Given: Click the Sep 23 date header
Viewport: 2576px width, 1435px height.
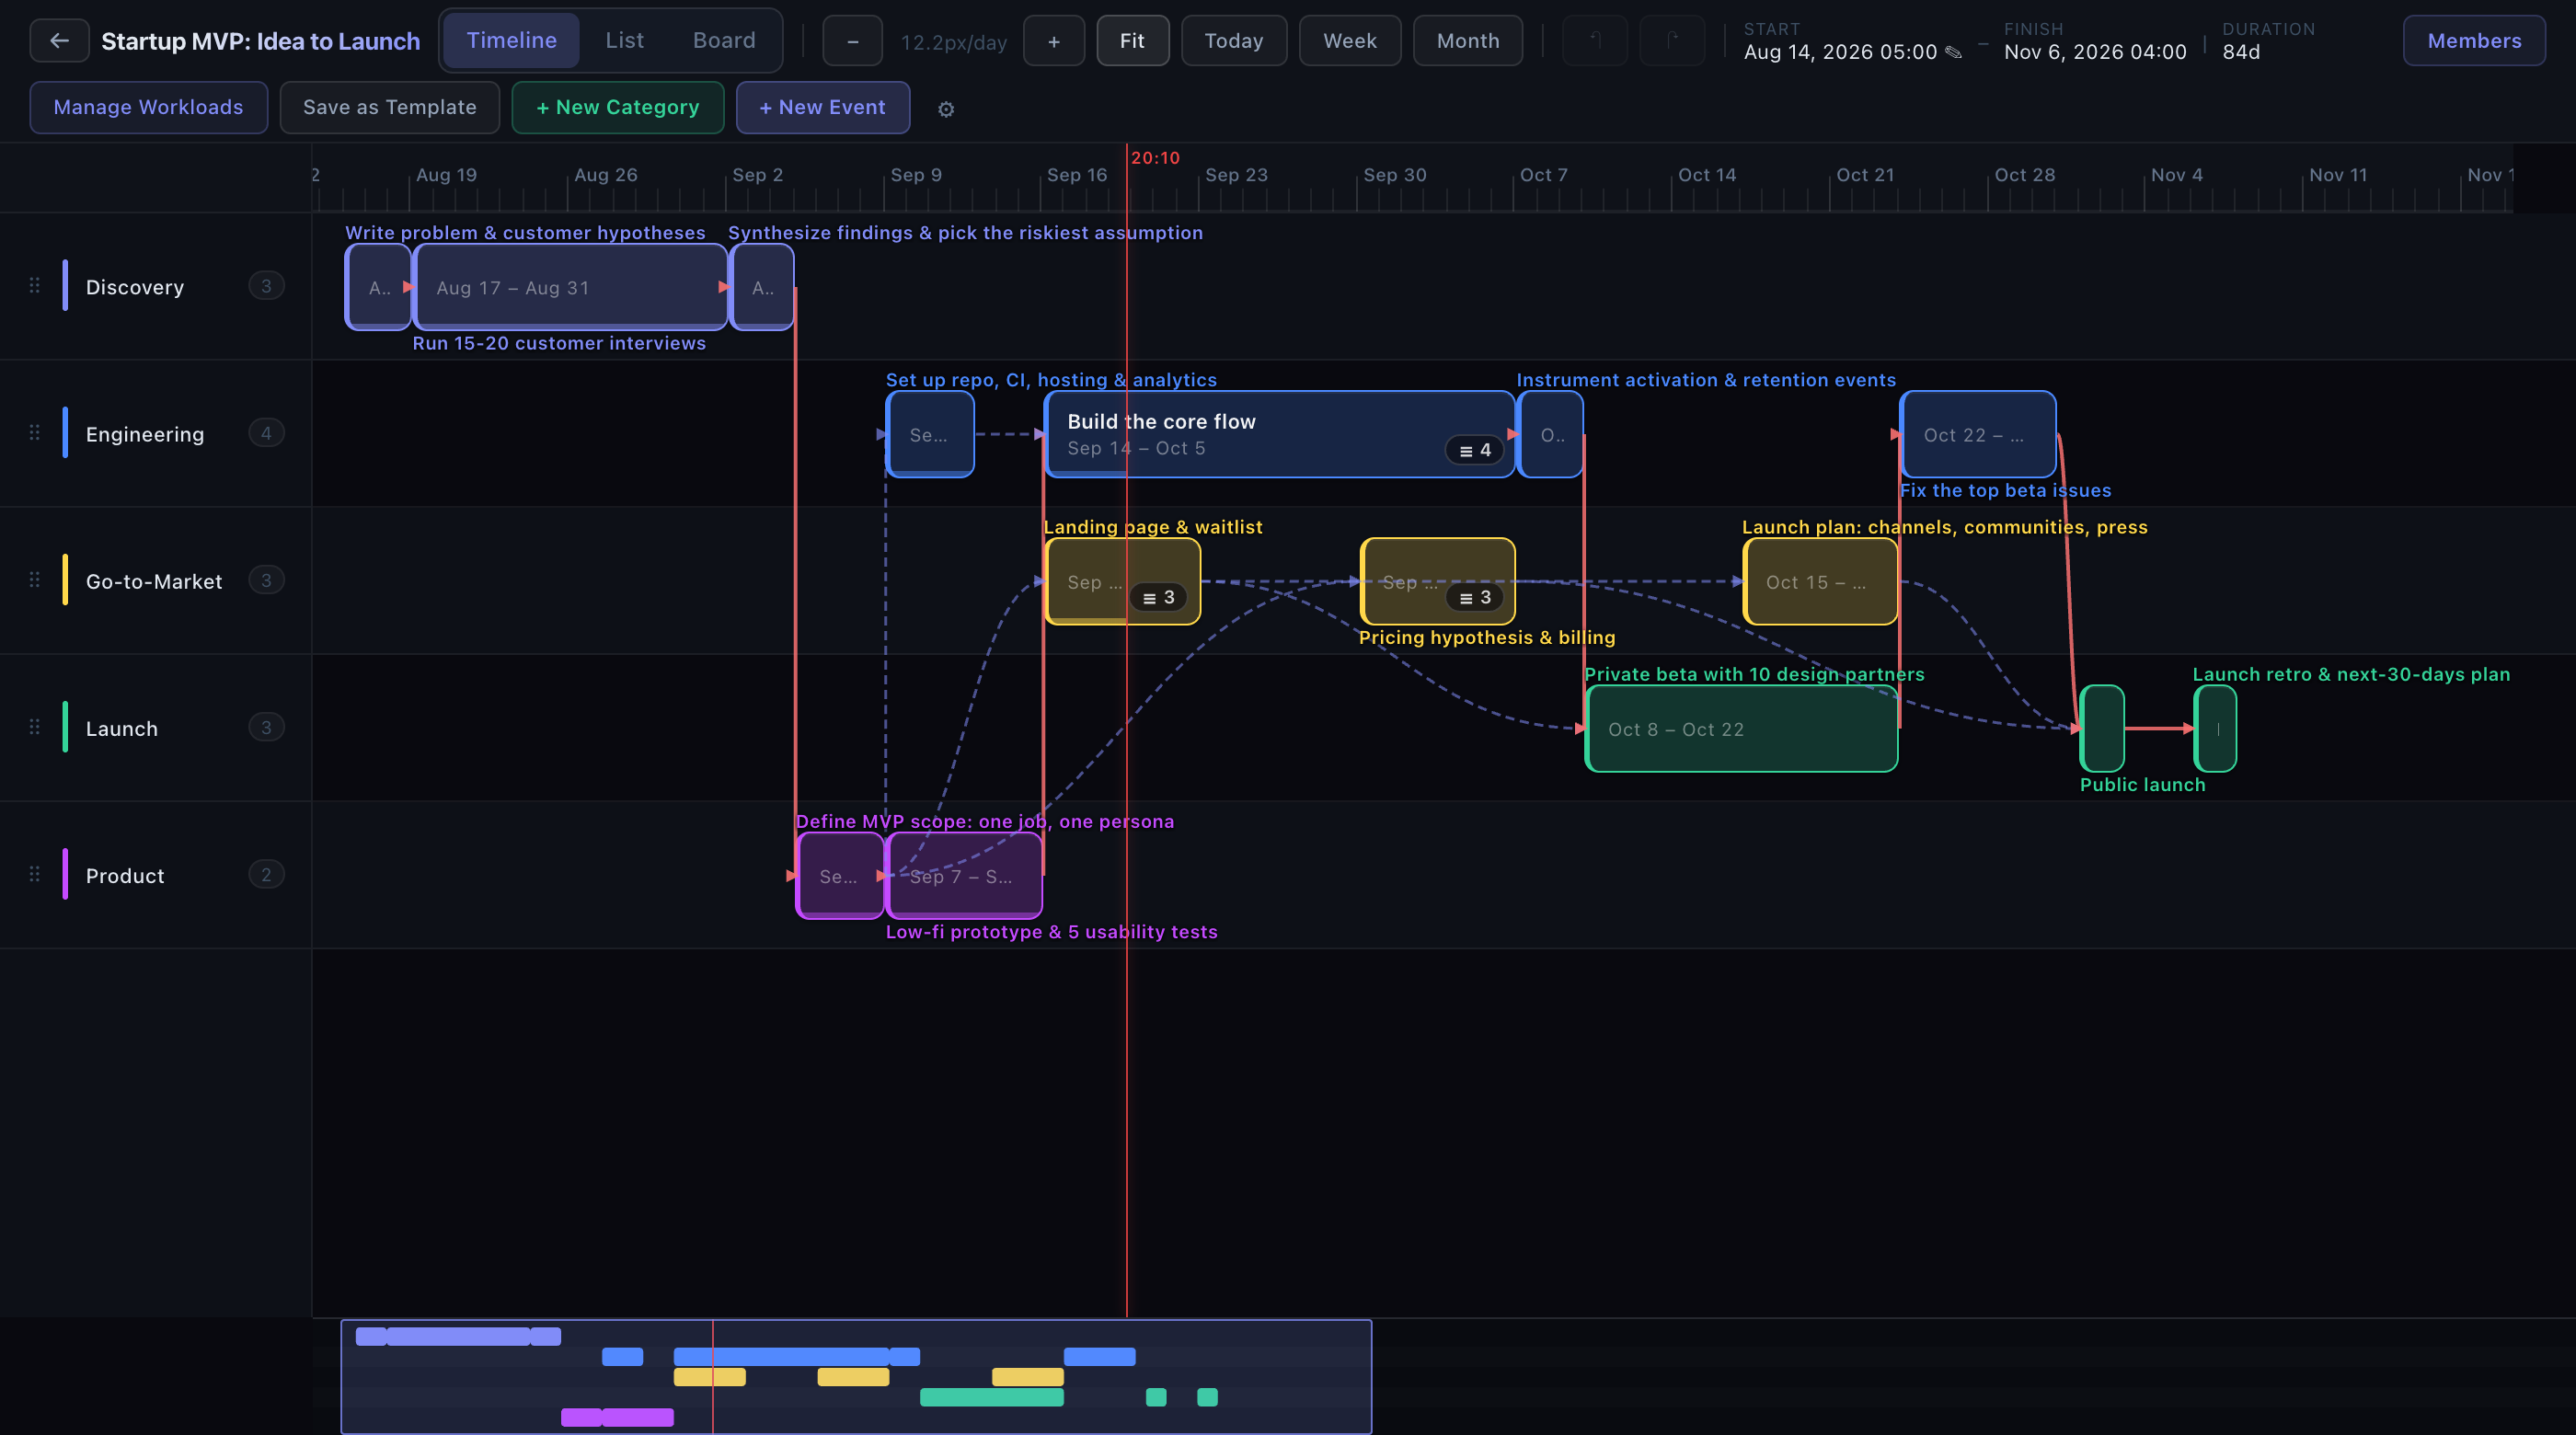Looking at the screenshot, I should click(1236, 174).
